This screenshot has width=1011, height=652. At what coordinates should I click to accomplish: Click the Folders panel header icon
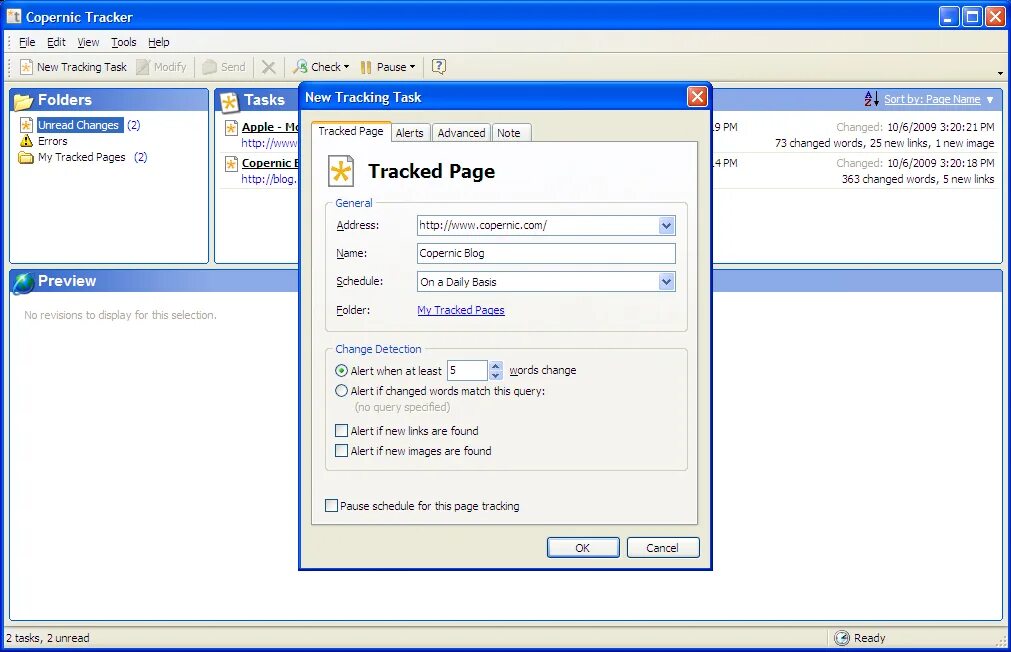[x=23, y=101]
